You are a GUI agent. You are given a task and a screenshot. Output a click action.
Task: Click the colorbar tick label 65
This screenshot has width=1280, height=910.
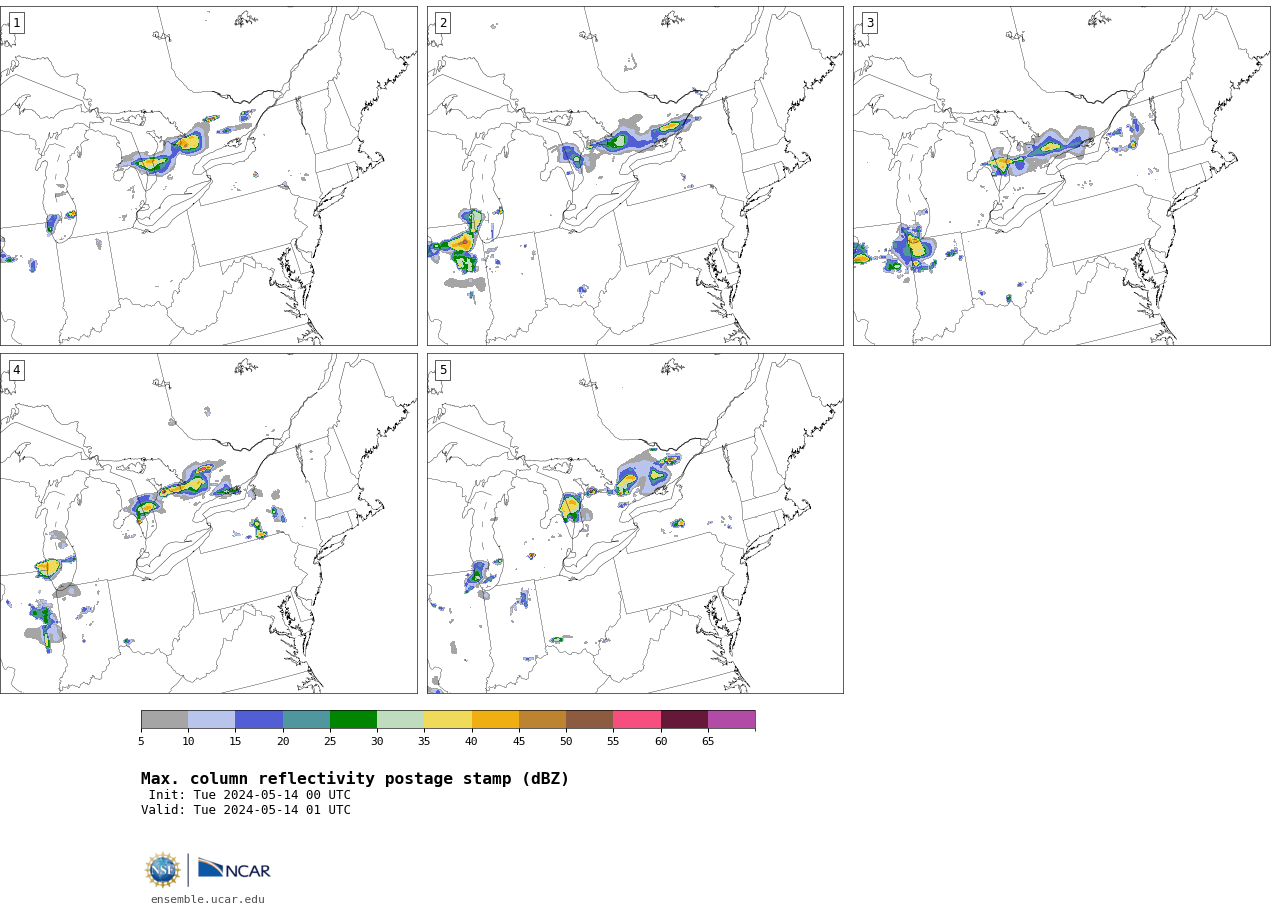click(708, 741)
